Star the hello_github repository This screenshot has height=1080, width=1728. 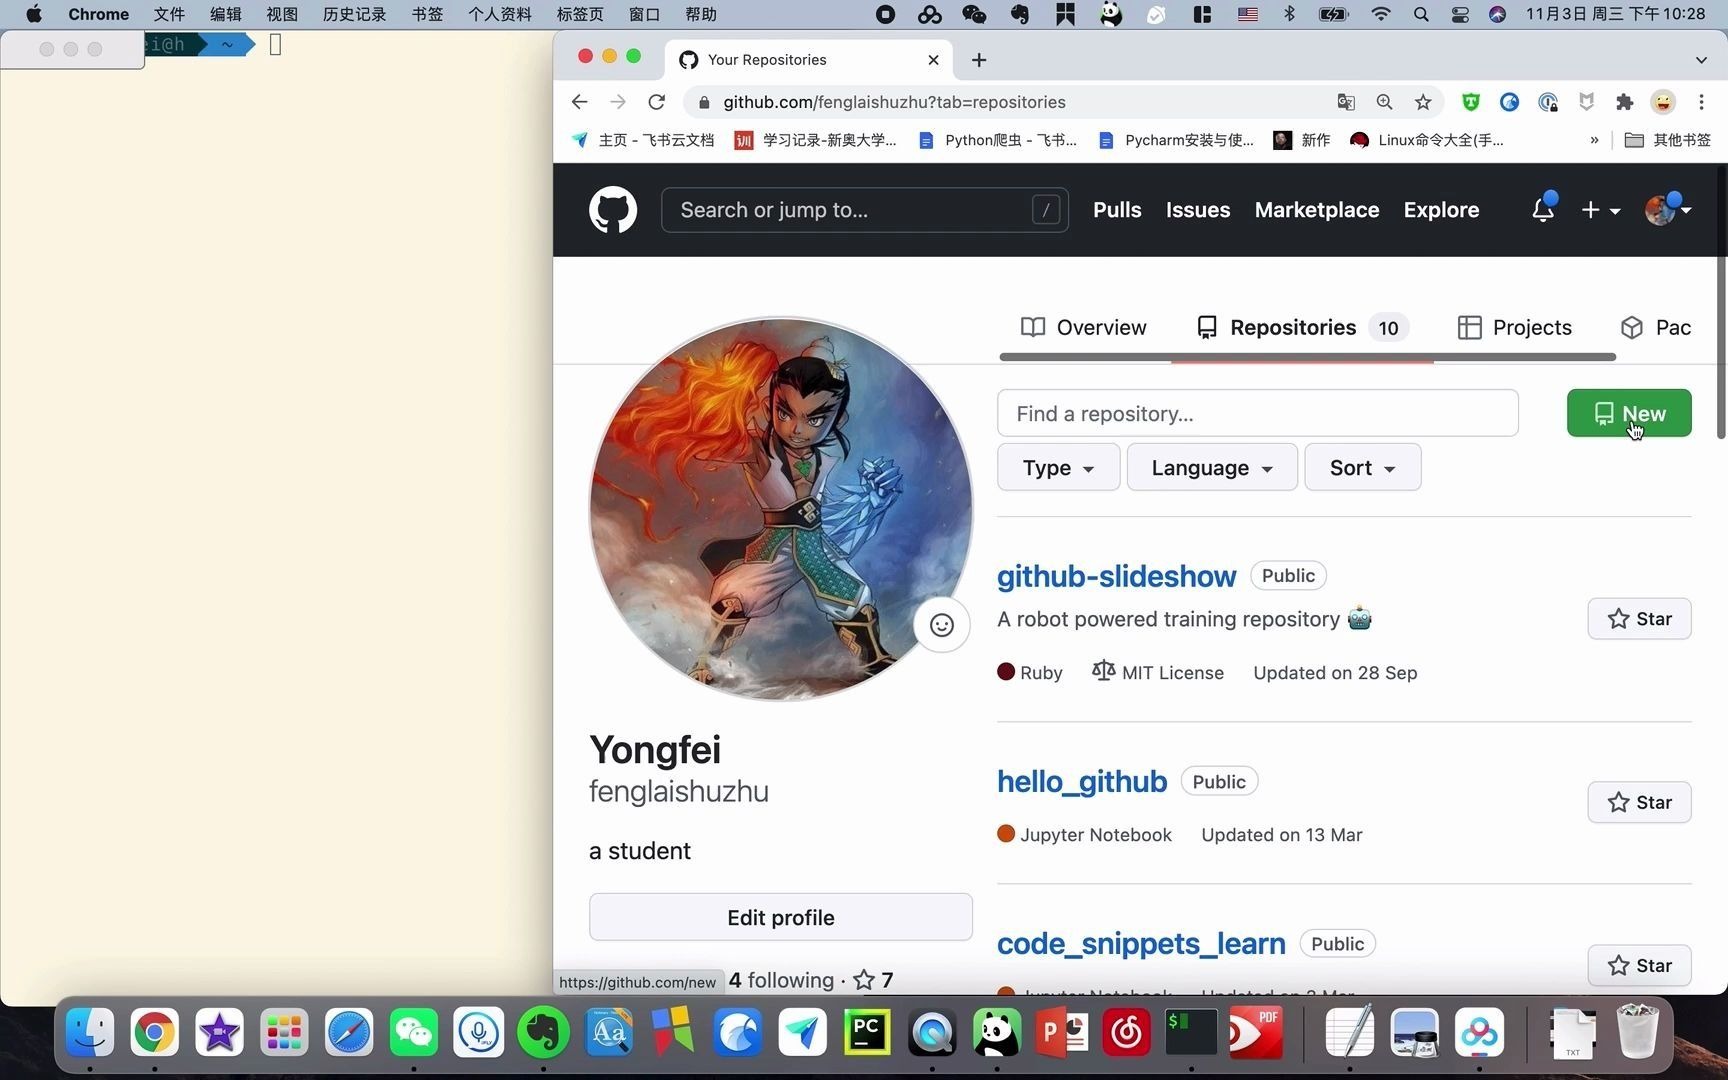(x=1639, y=801)
